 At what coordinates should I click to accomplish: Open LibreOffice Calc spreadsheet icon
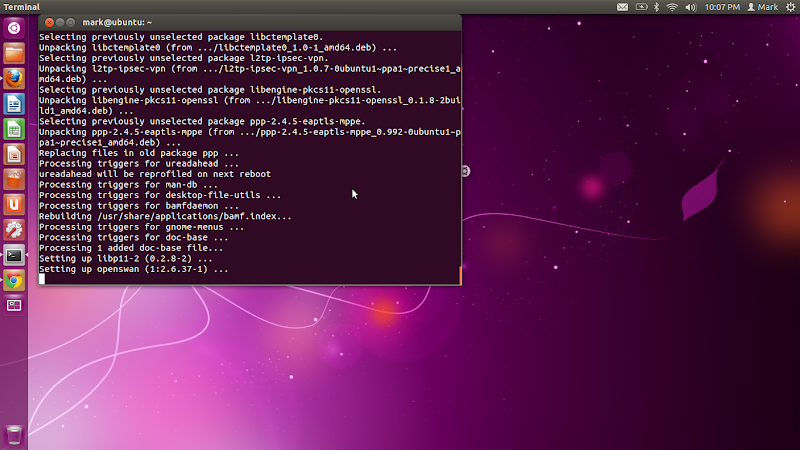pyautogui.click(x=14, y=129)
